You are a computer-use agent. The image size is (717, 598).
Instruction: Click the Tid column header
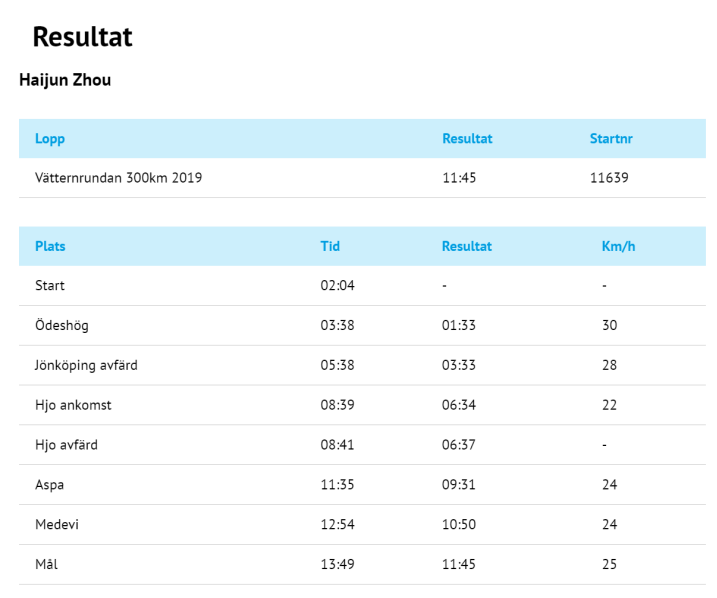coord(330,246)
